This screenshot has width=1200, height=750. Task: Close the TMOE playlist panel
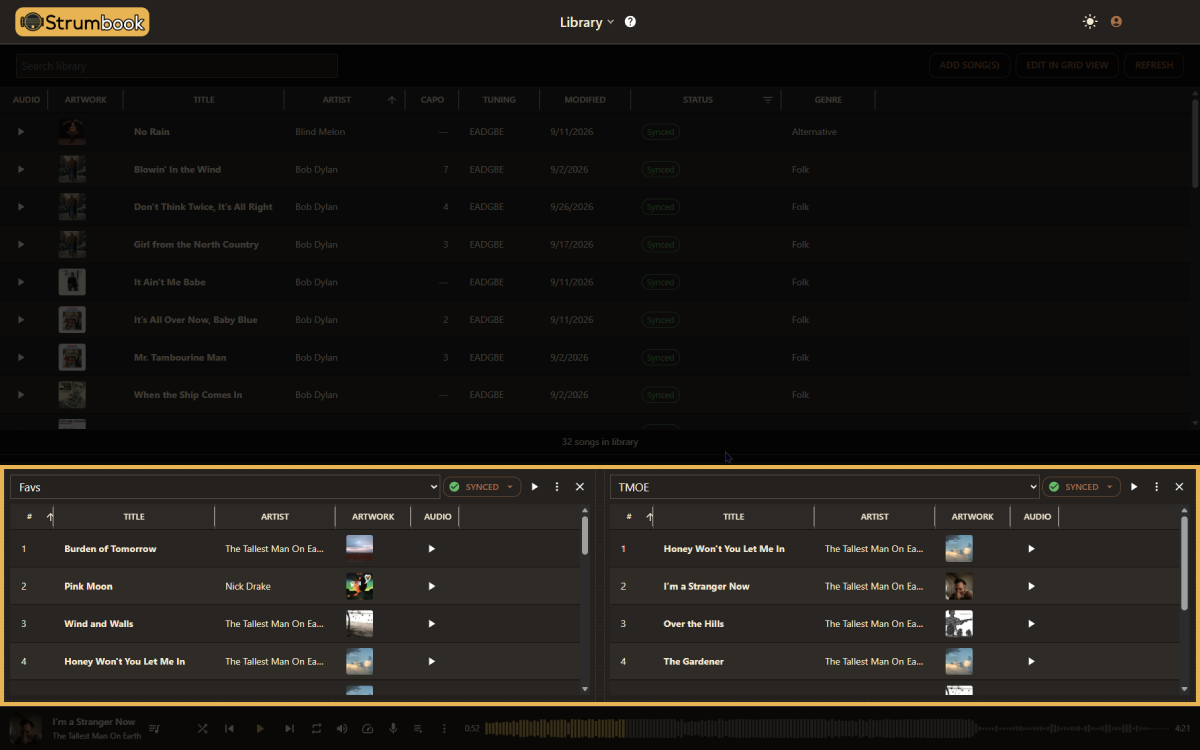pos(1179,487)
